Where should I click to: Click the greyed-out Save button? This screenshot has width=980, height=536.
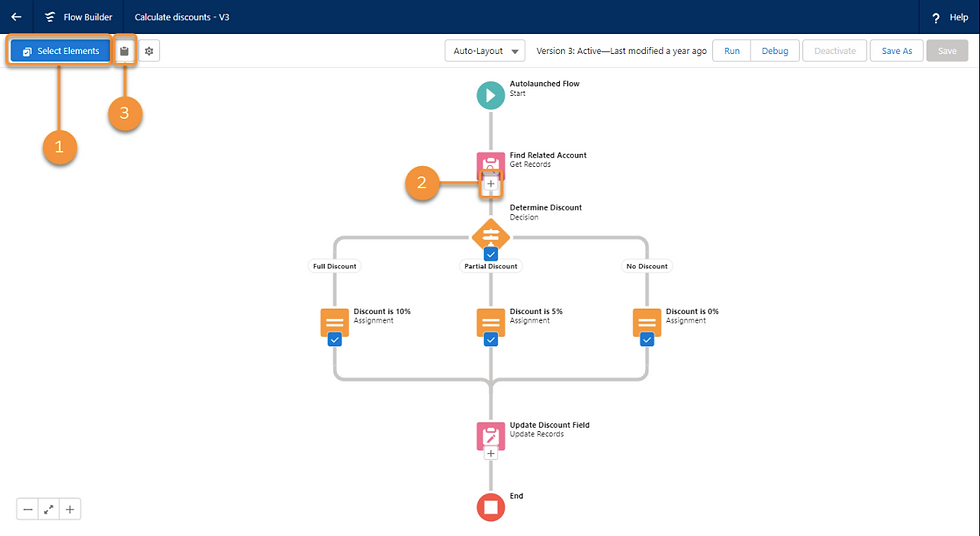pos(947,51)
